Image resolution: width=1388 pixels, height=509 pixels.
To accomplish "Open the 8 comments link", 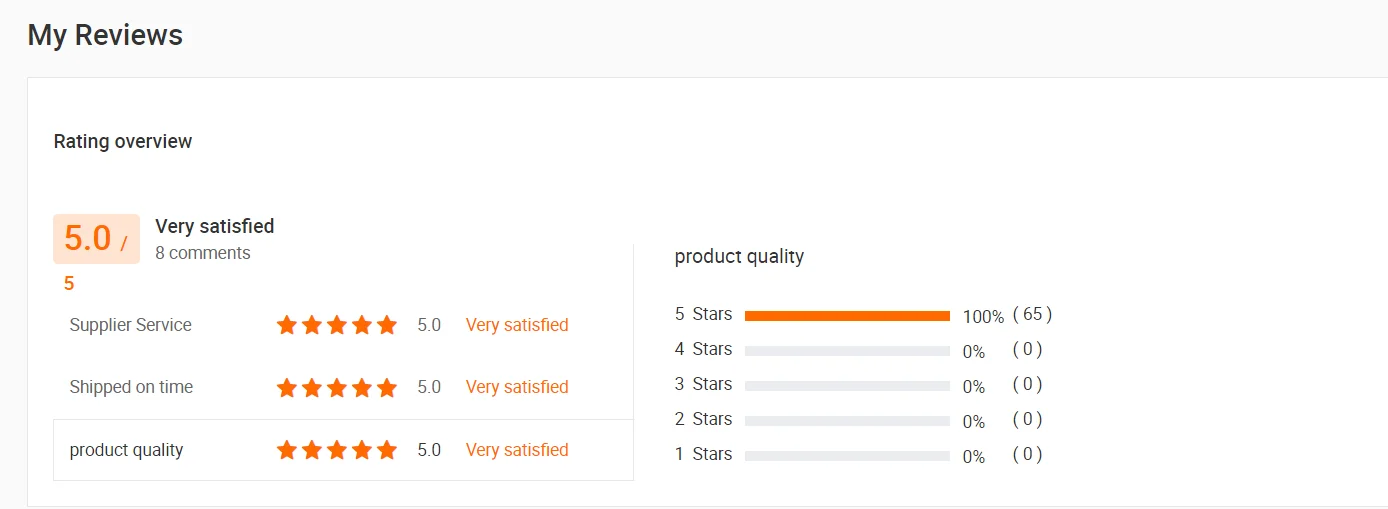I will click(x=202, y=253).
